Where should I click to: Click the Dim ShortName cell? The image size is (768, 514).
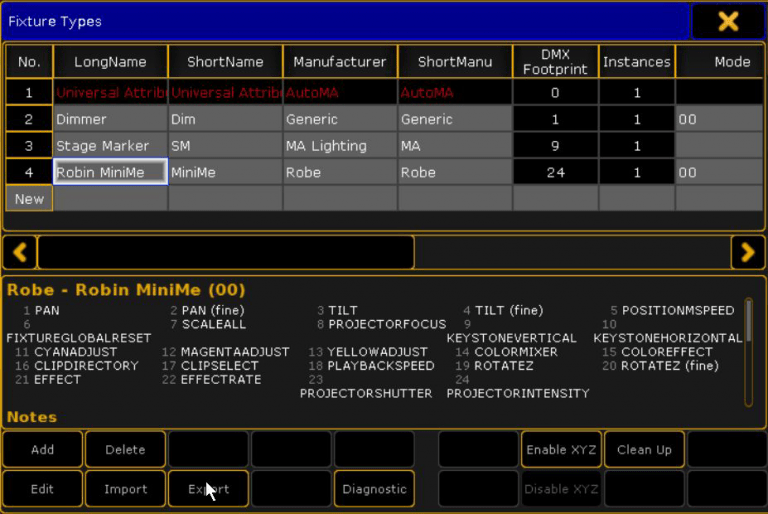pos(225,119)
